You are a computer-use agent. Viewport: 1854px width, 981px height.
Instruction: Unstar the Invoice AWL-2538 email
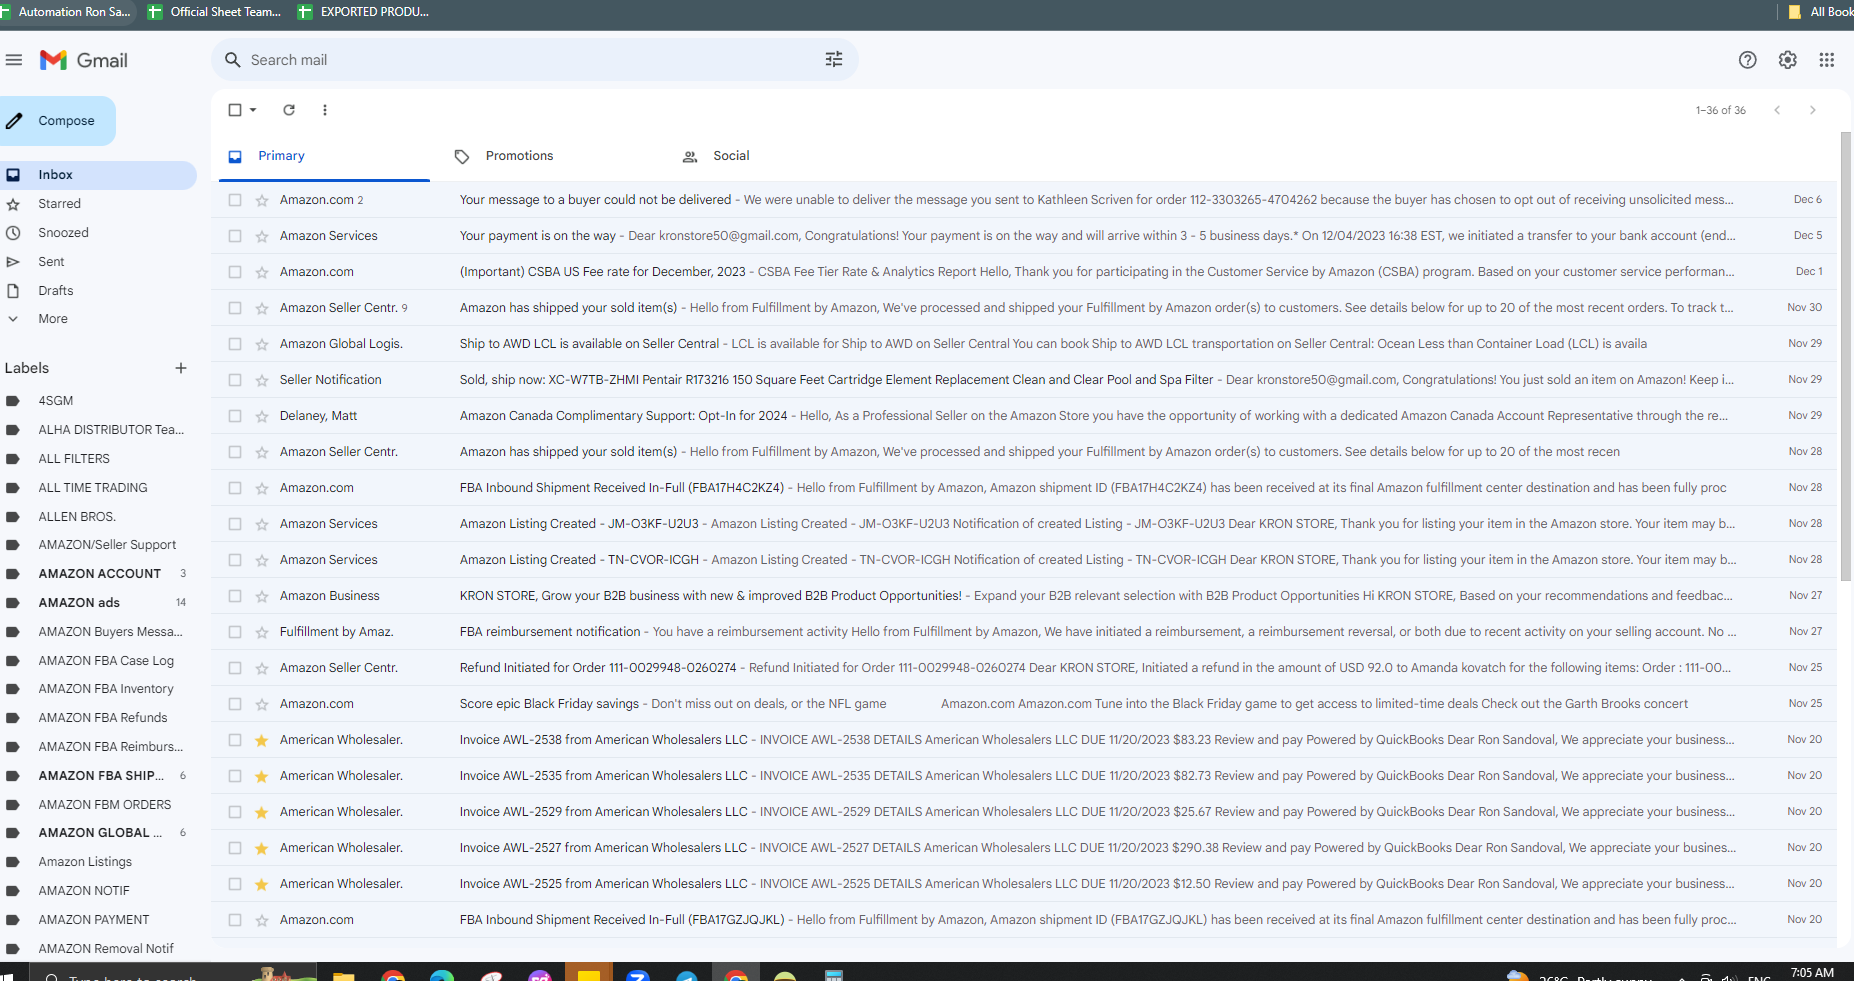(x=262, y=740)
